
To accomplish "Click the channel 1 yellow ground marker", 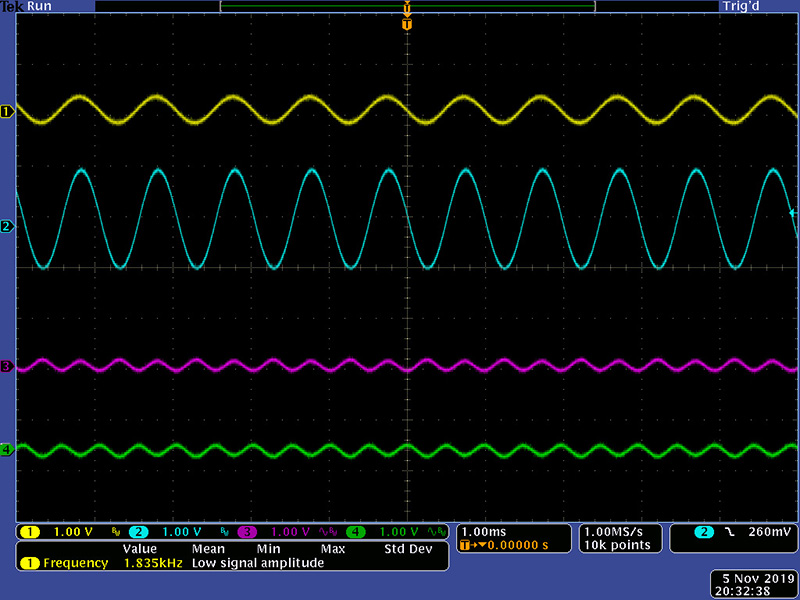I will point(6,111).
